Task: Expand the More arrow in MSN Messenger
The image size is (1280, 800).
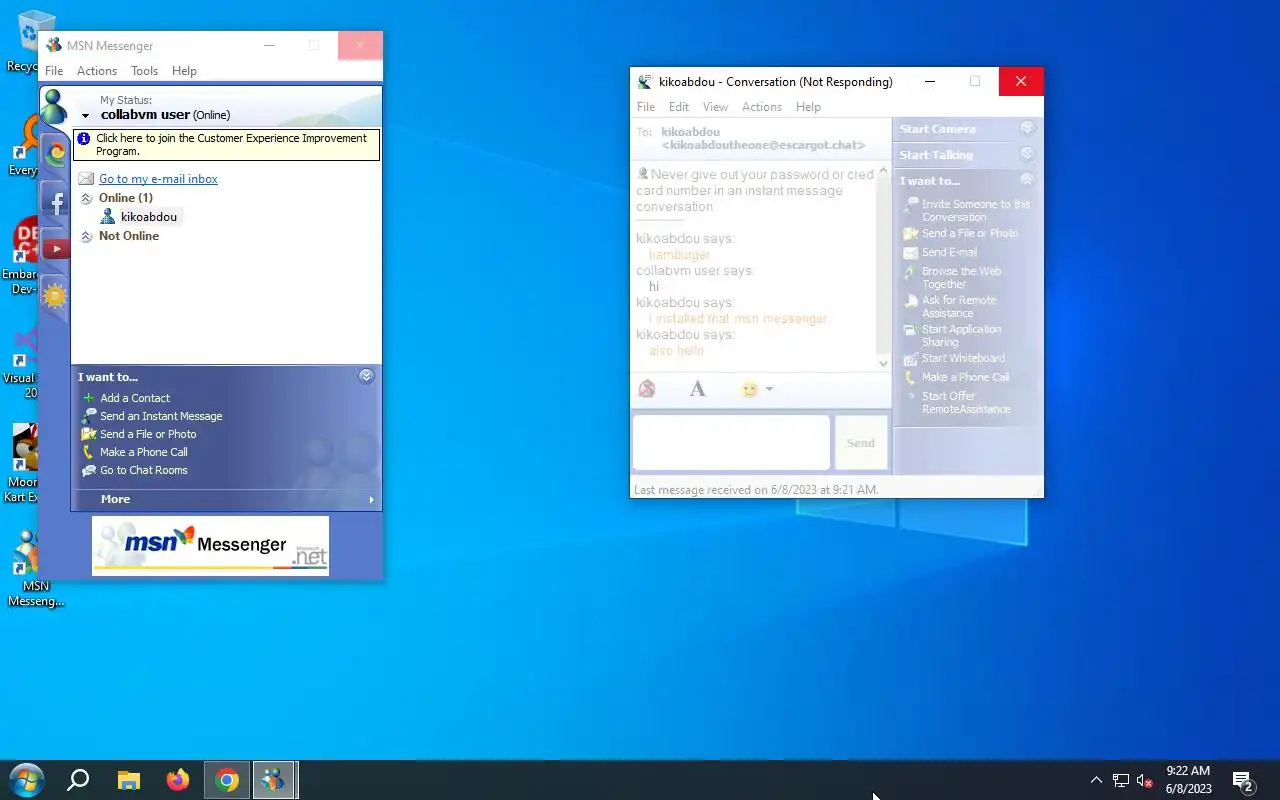Action: point(371,499)
